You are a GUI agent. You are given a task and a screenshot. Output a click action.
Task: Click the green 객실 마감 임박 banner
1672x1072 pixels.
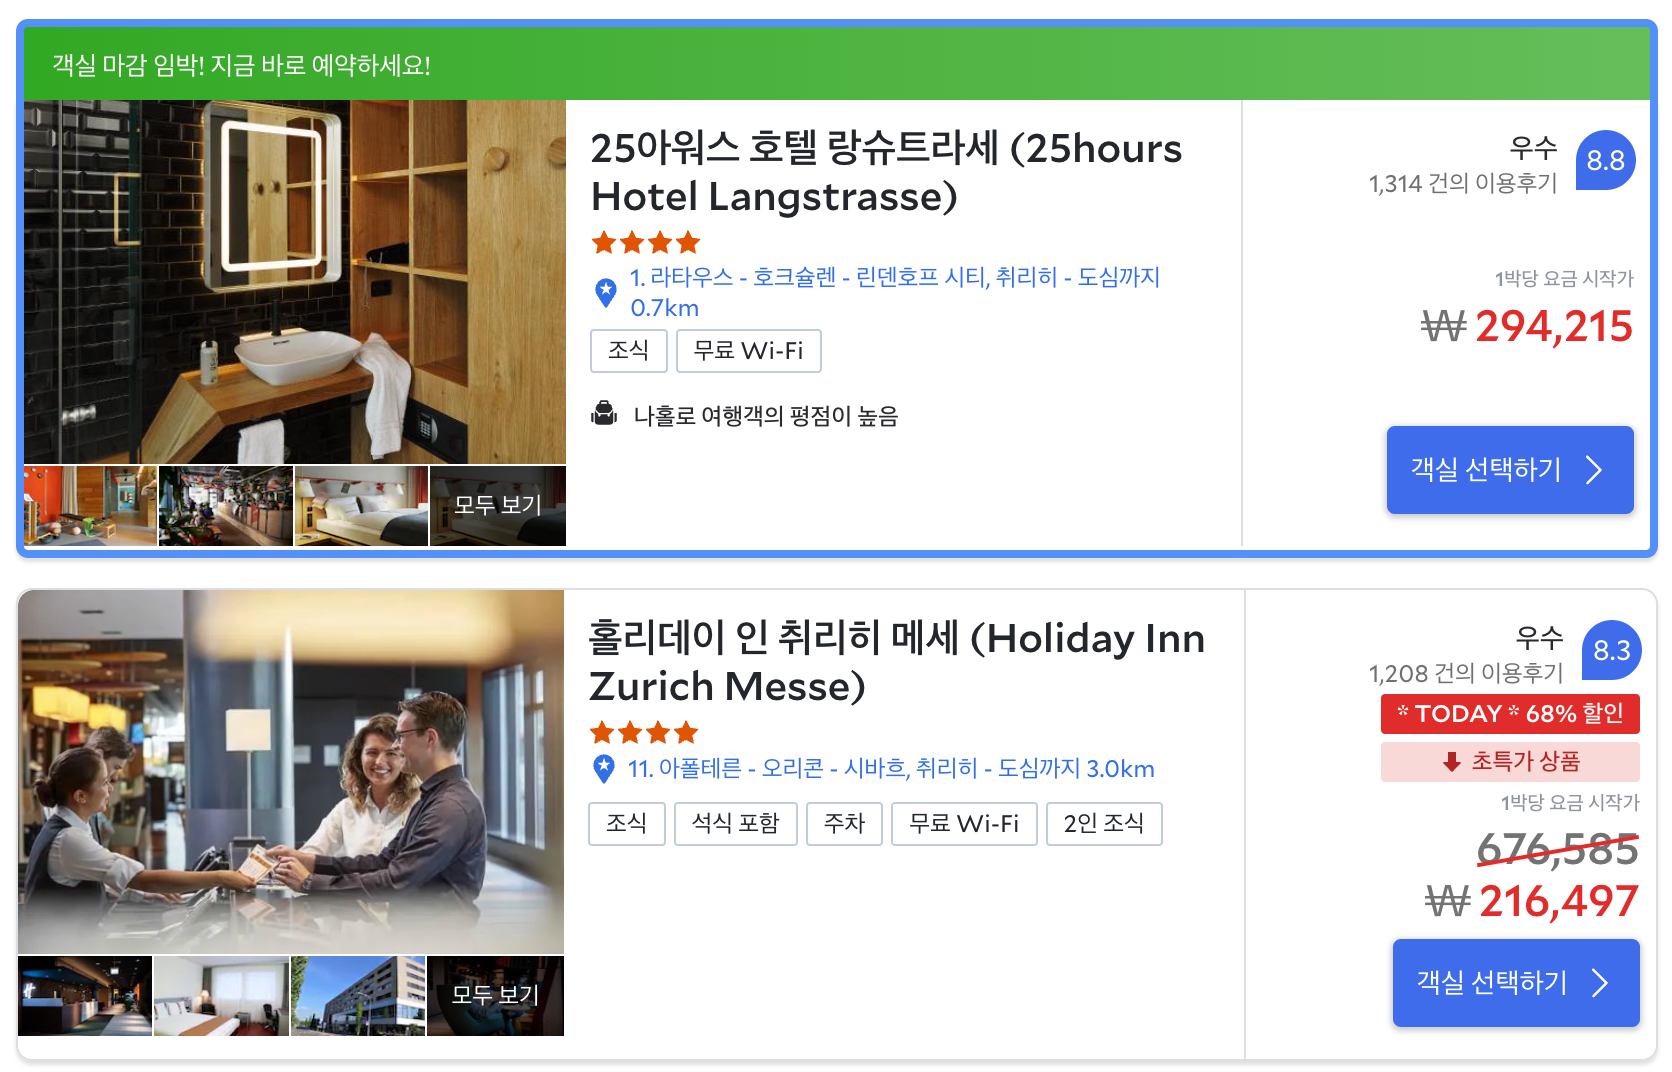click(837, 64)
